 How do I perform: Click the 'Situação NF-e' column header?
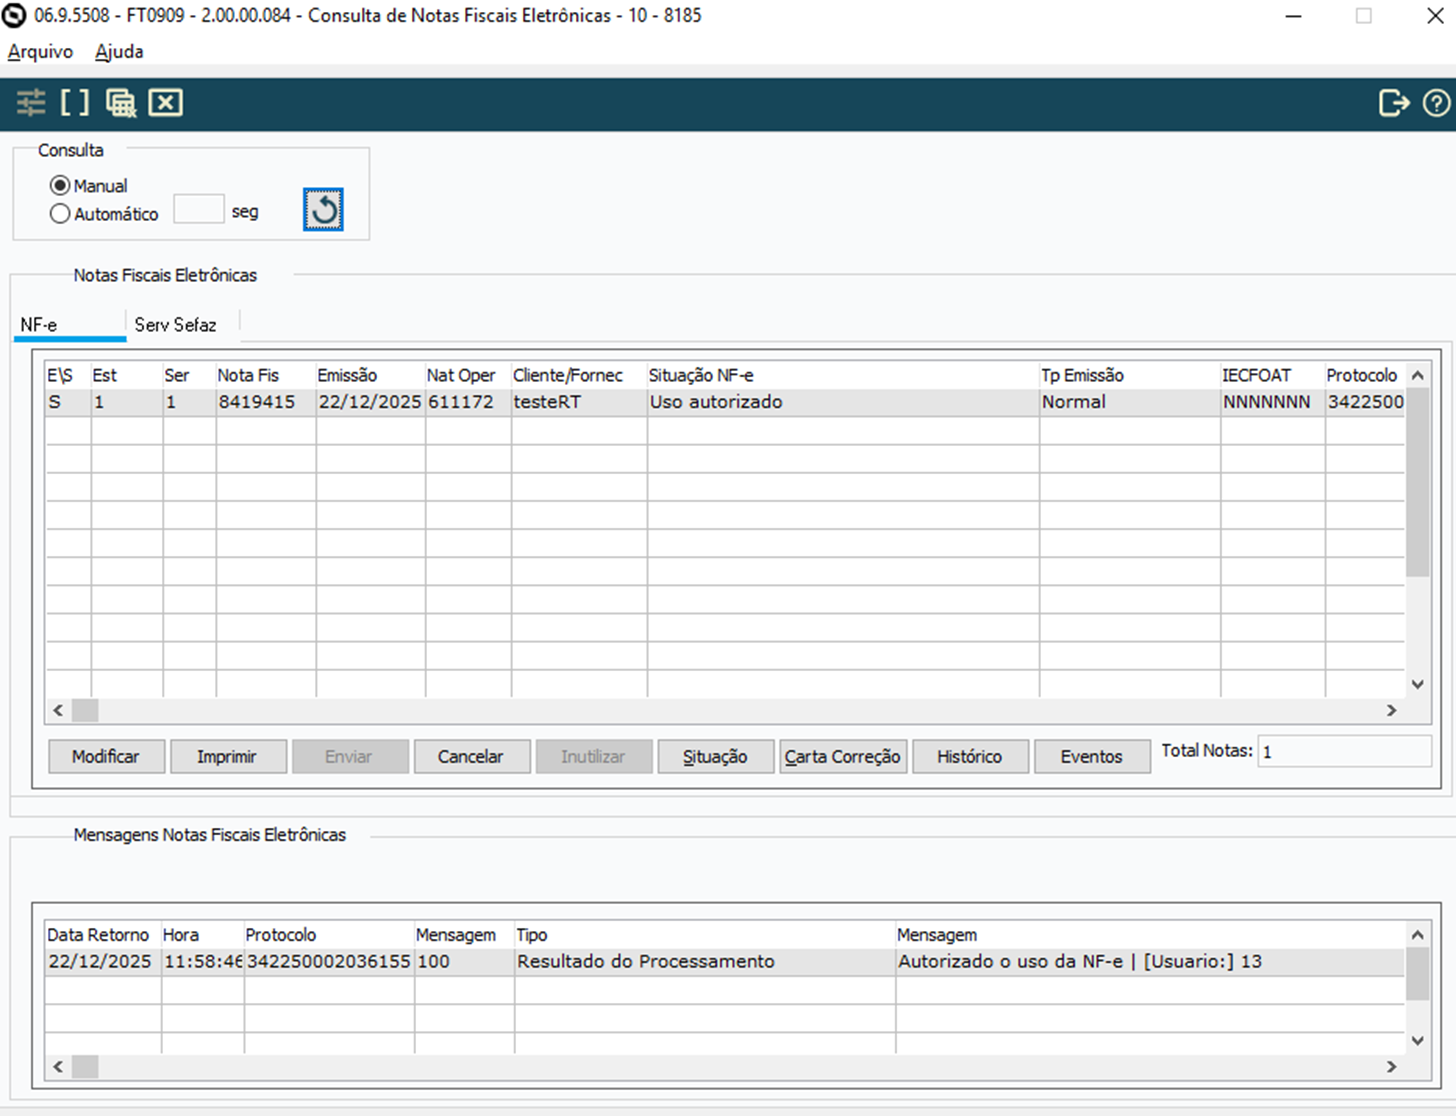click(x=843, y=375)
